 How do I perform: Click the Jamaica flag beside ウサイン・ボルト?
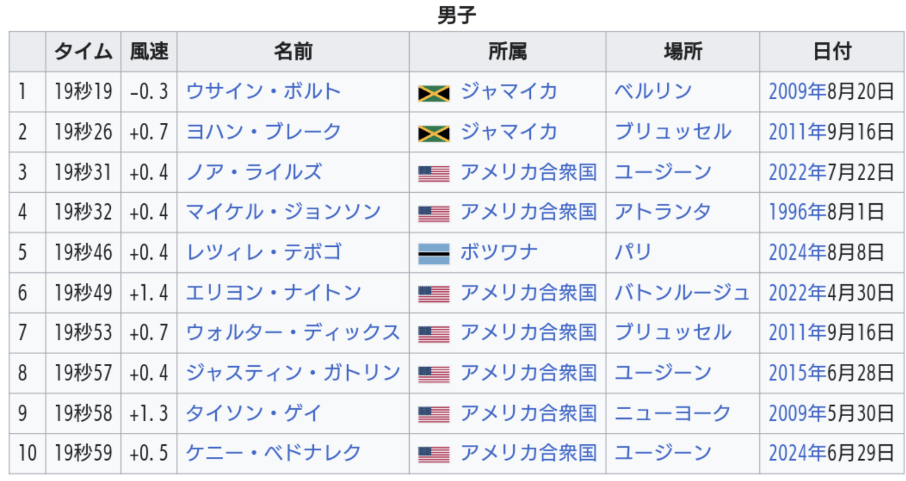[x=433, y=93]
